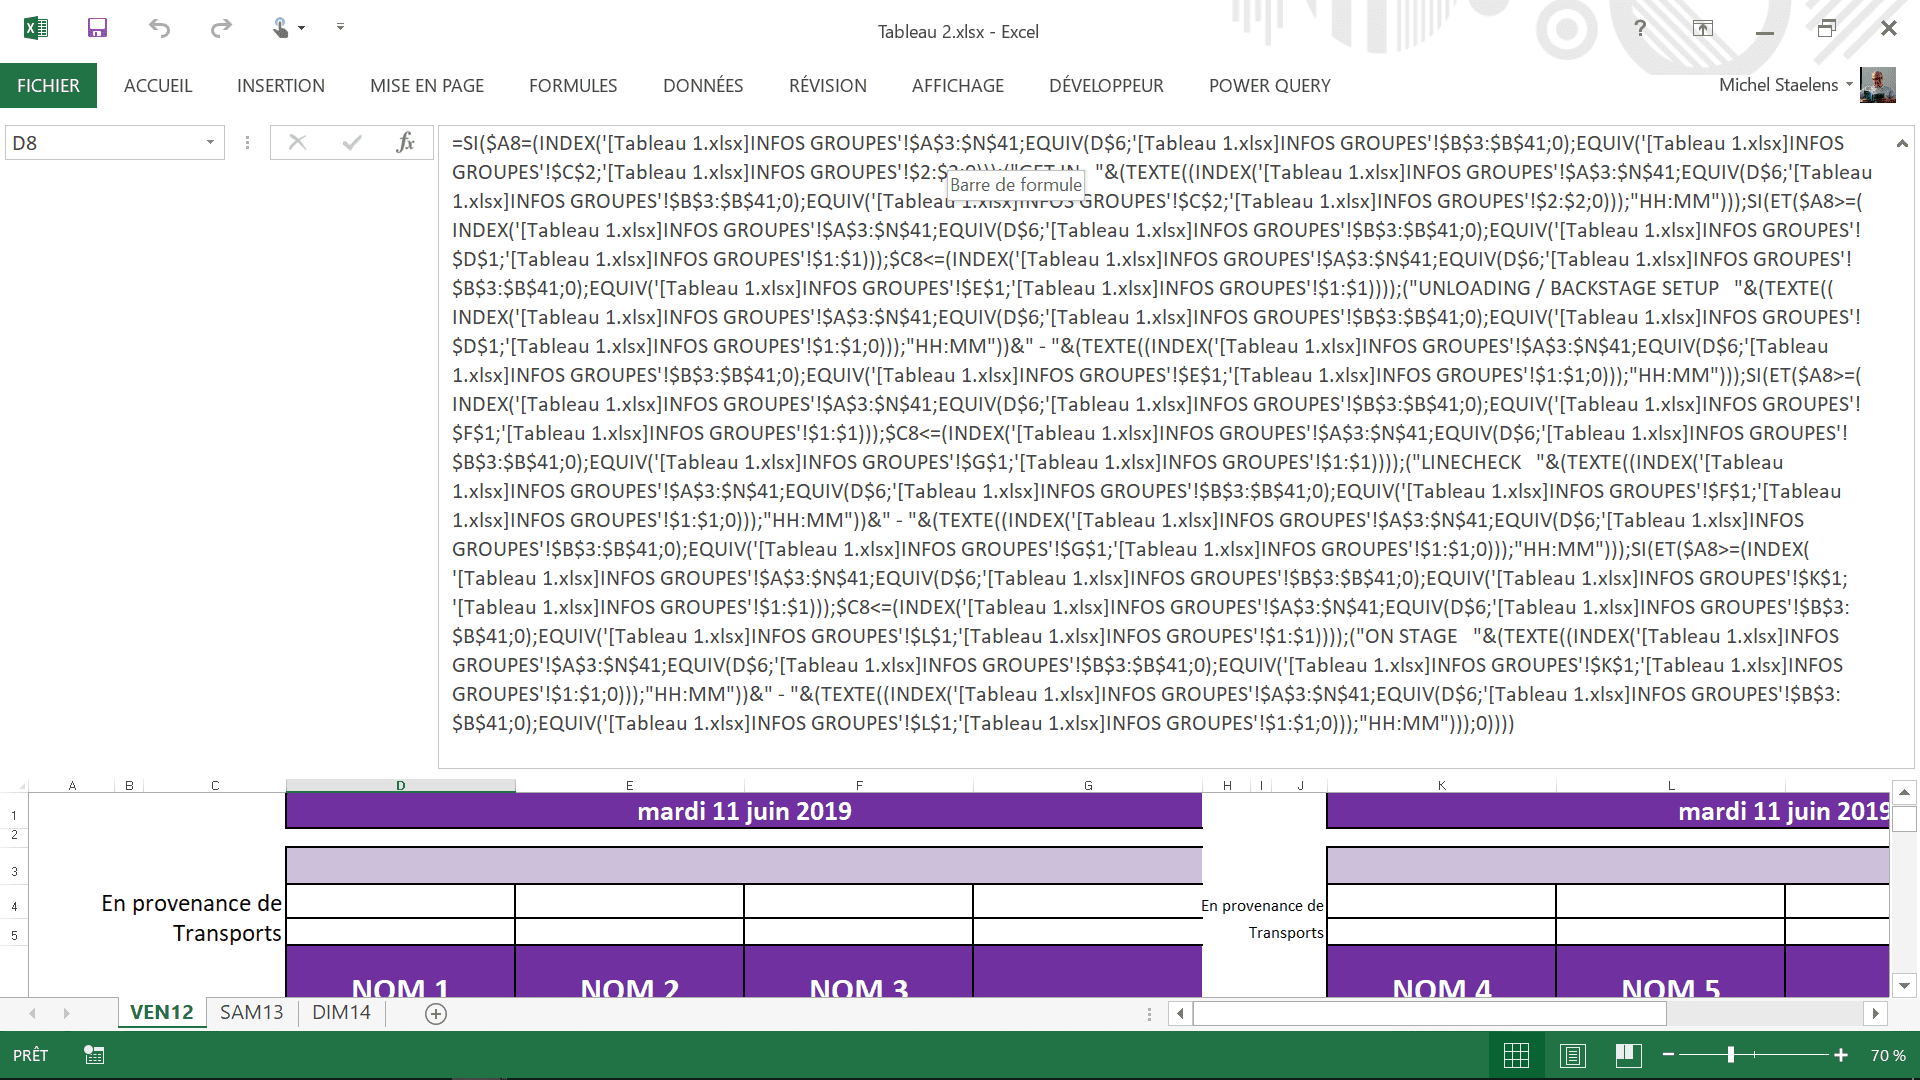Click the Ribbon Display Options icon

click(x=1702, y=29)
